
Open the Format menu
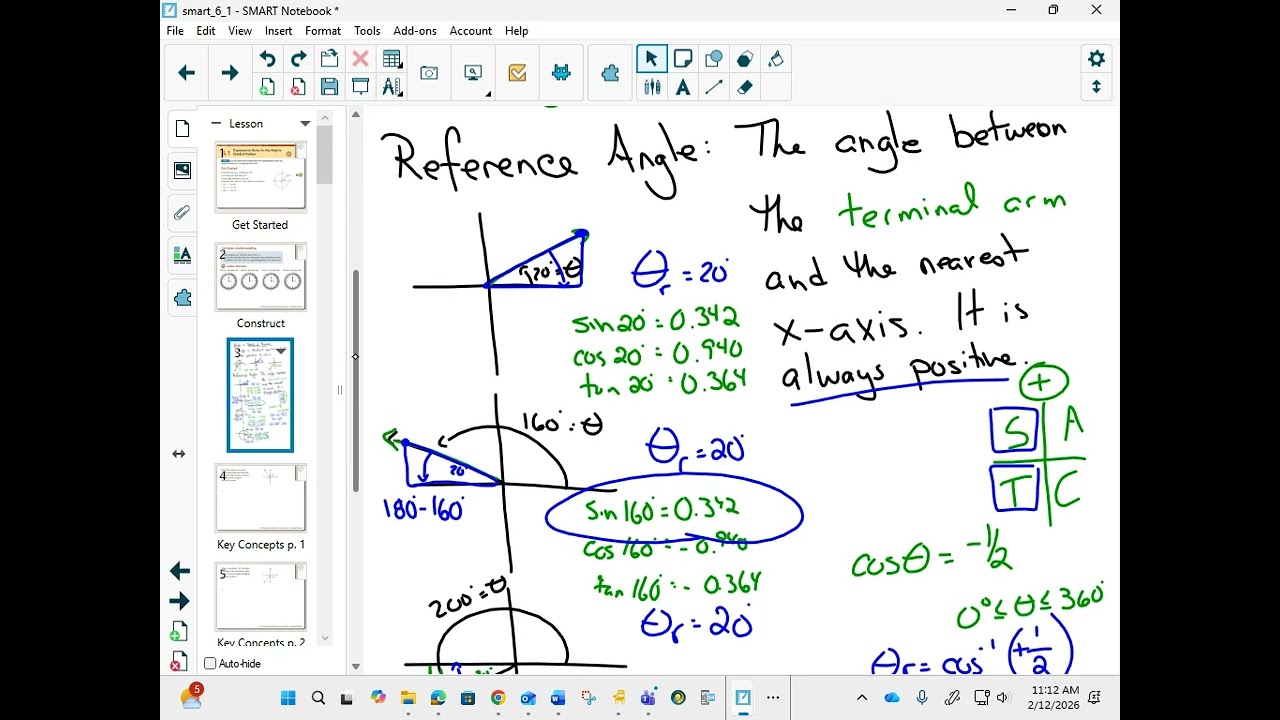[x=323, y=31]
